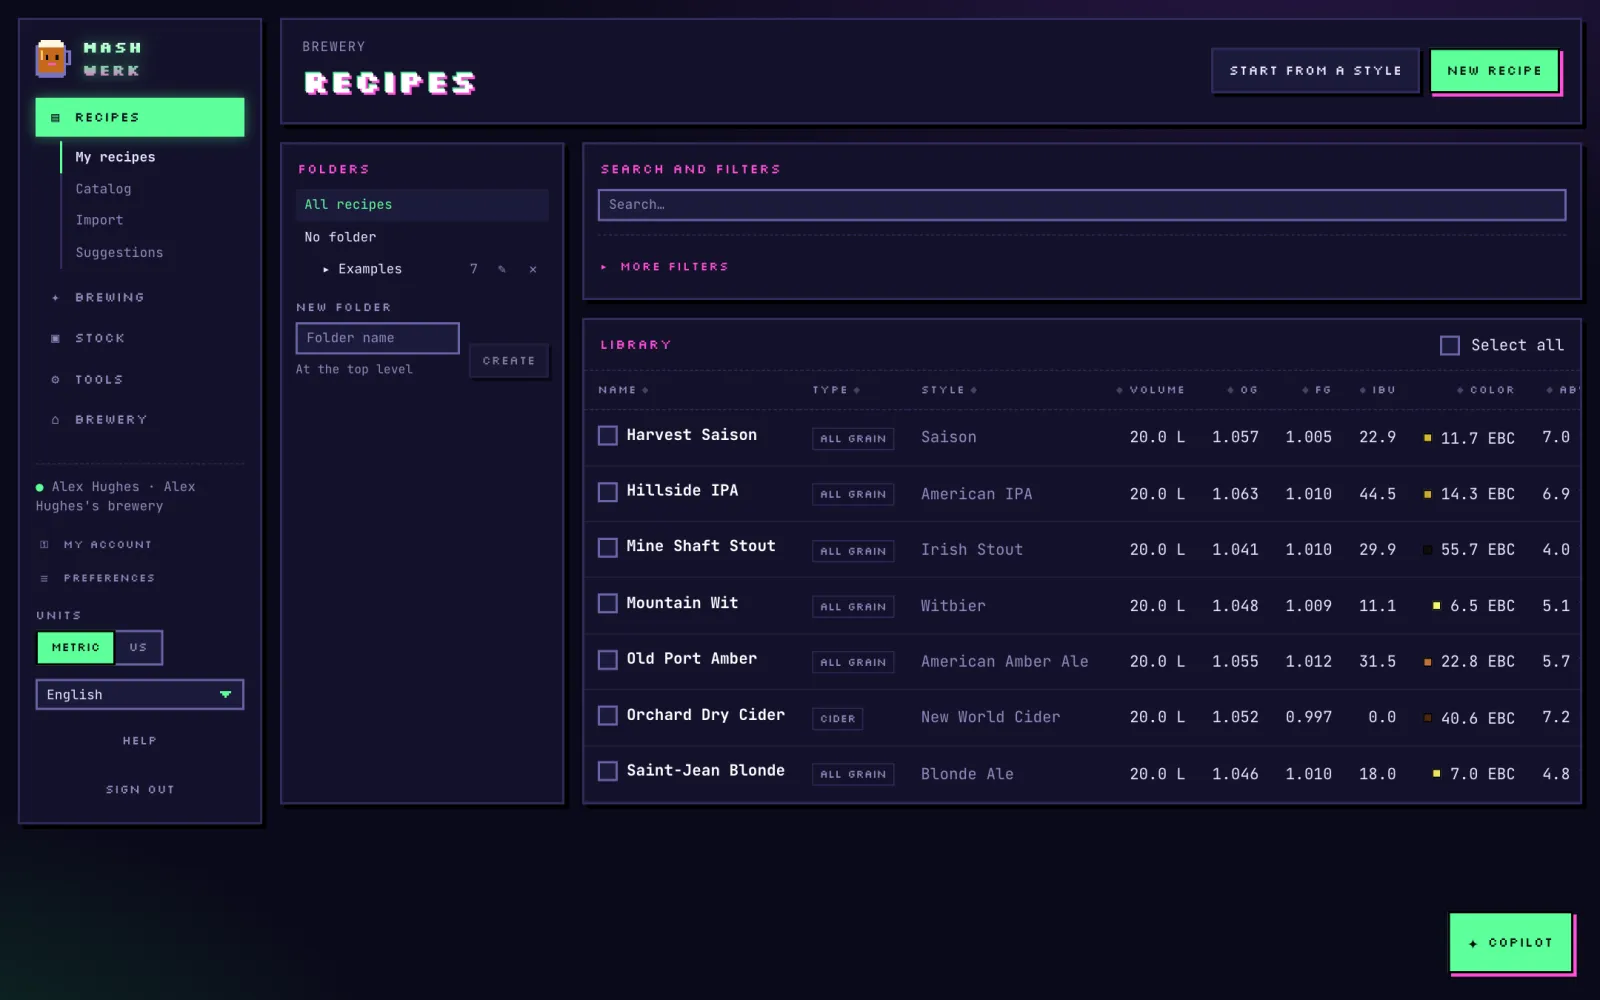This screenshot has width=1600, height=1000.
Task: Focus the recipe Search field
Action: pos(1082,205)
